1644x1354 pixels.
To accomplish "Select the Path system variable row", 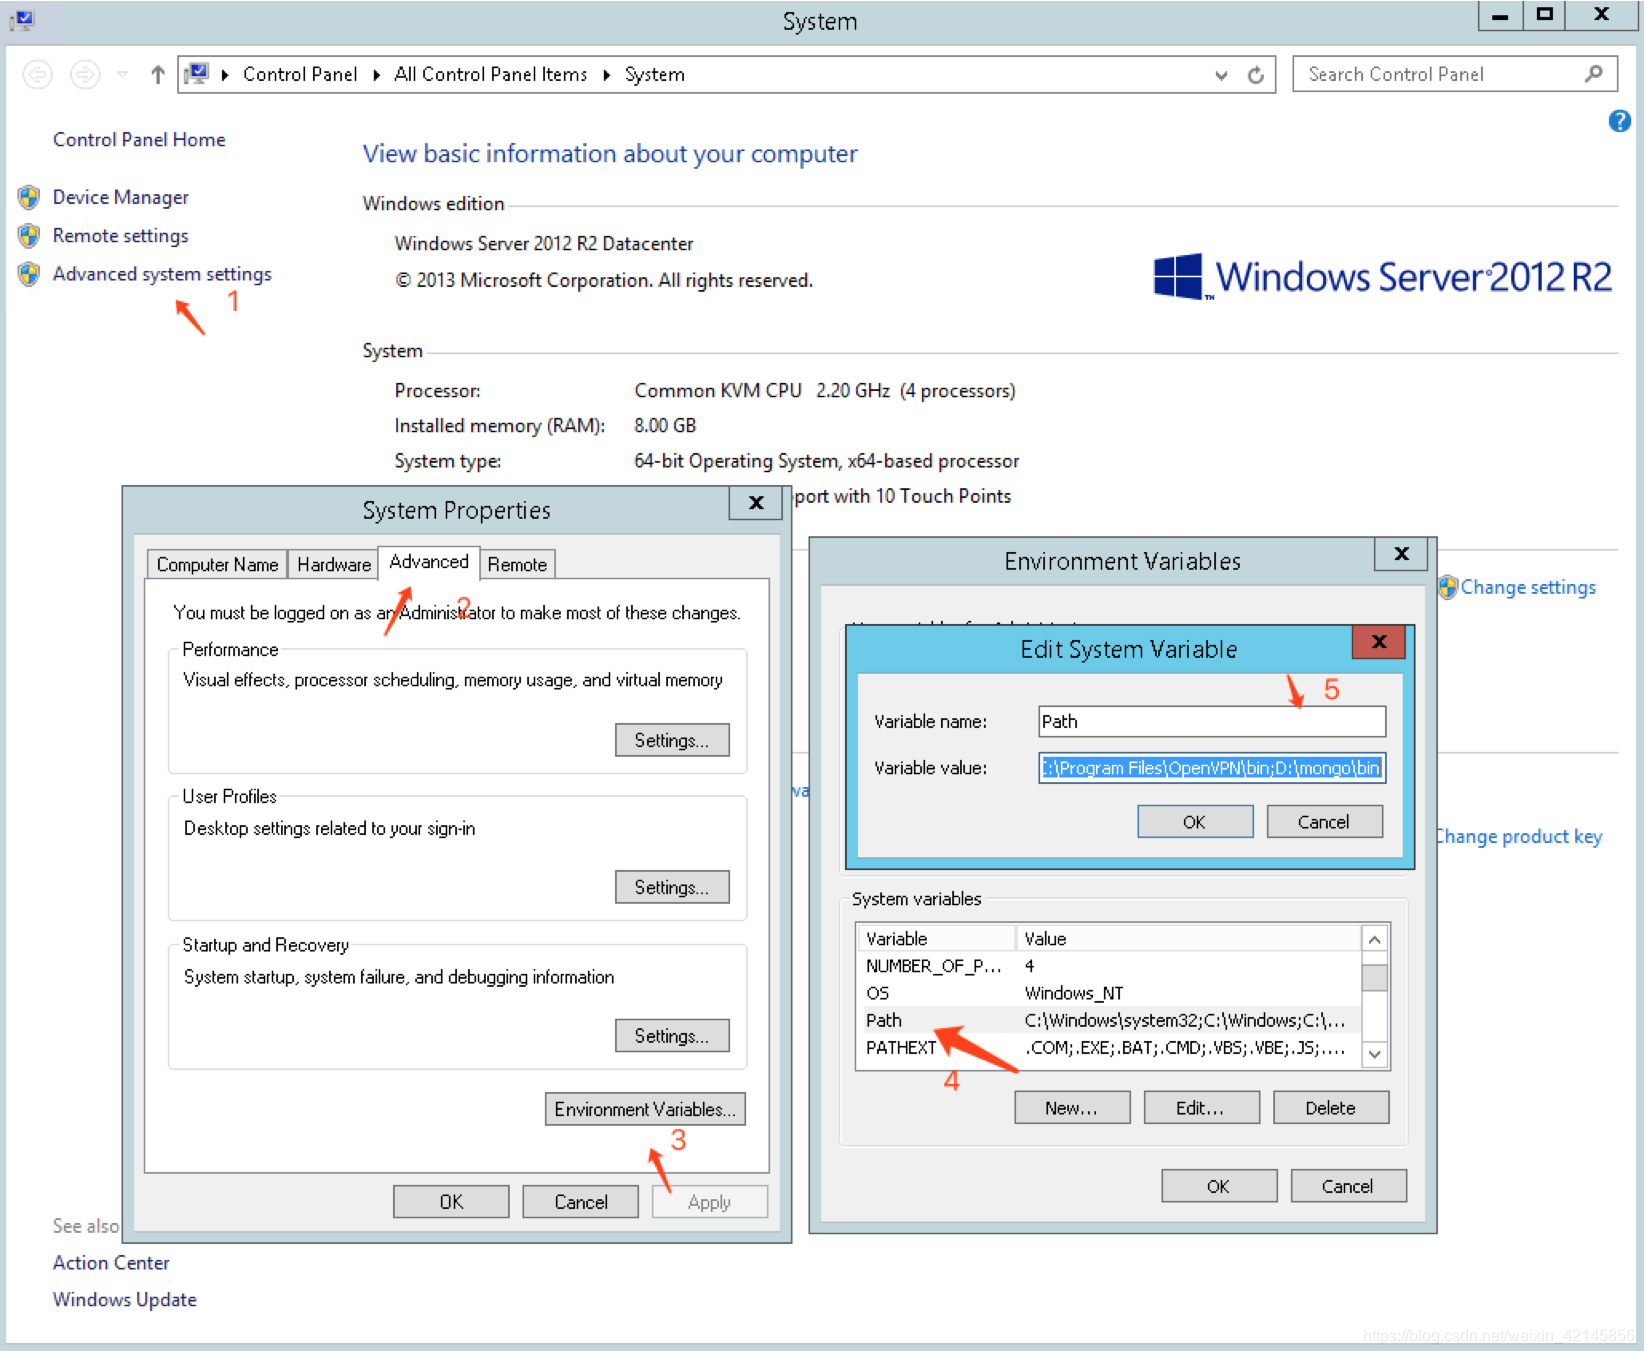I will click(1108, 1020).
